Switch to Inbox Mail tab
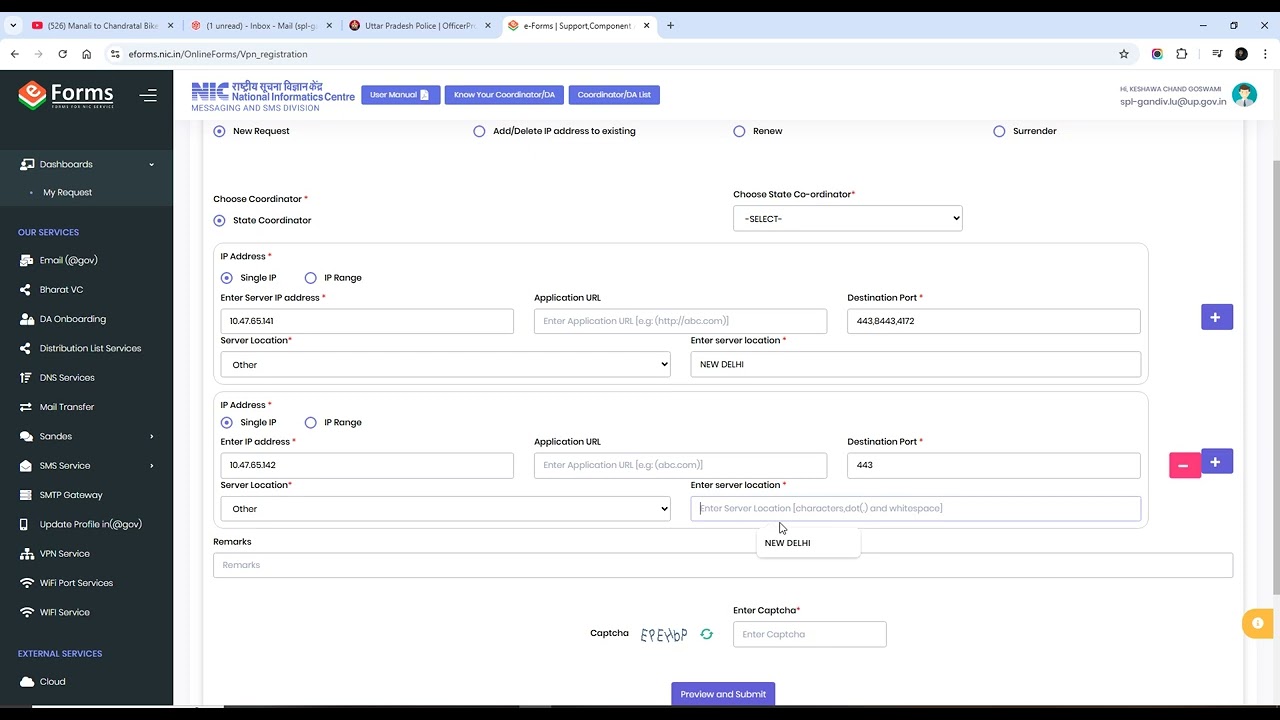 (x=262, y=26)
